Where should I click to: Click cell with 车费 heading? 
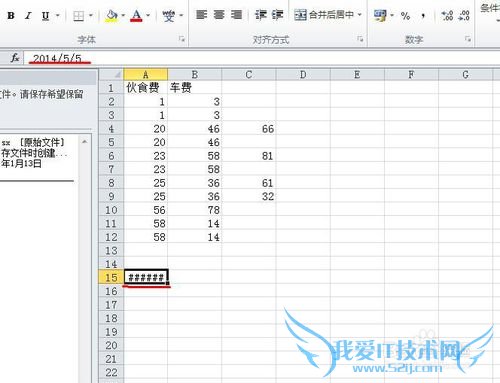coord(195,88)
